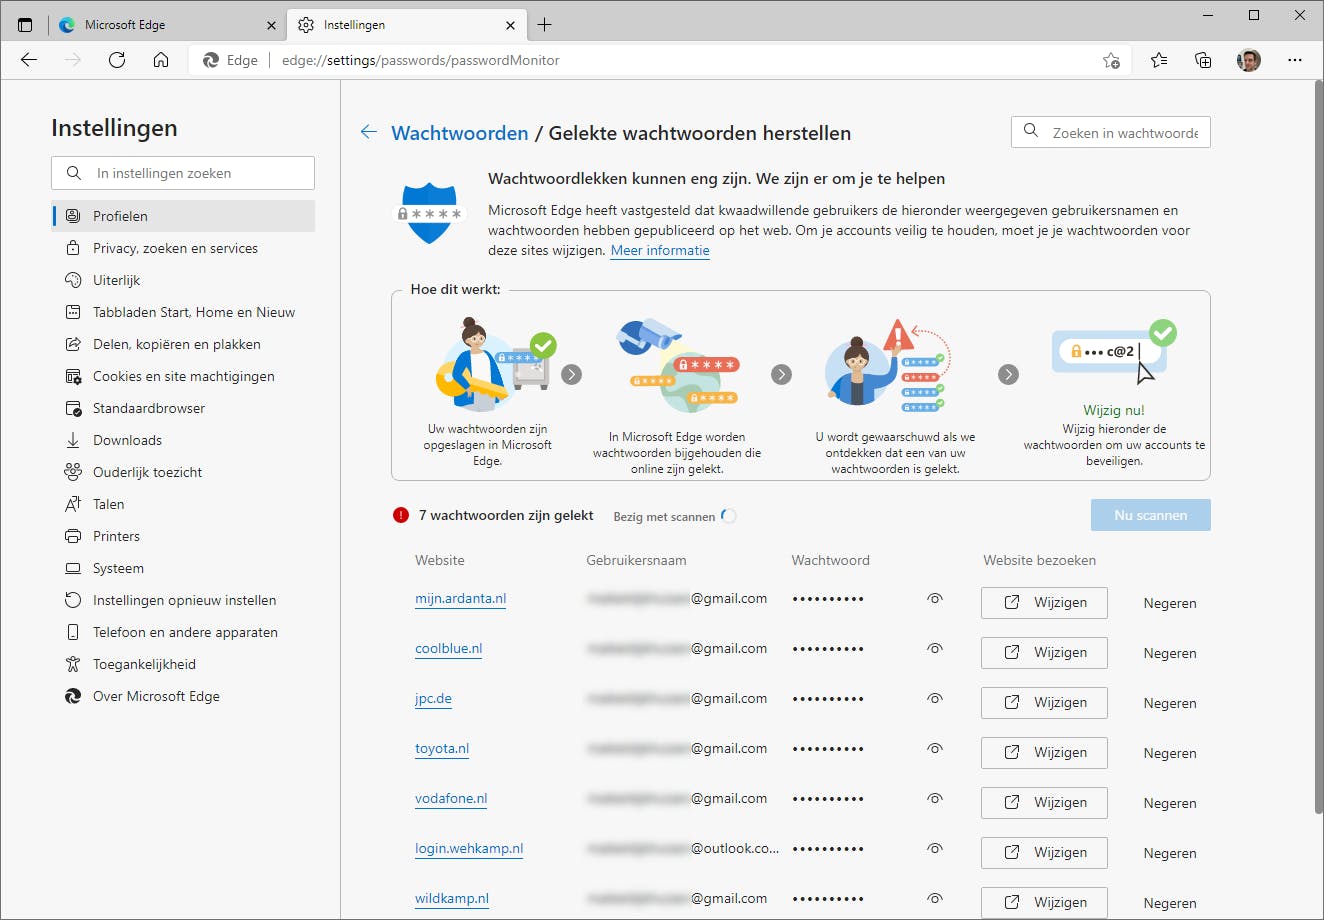Go to the Home page icon
Image resolution: width=1324 pixels, height=920 pixels.
pyautogui.click(x=161, y=60)
